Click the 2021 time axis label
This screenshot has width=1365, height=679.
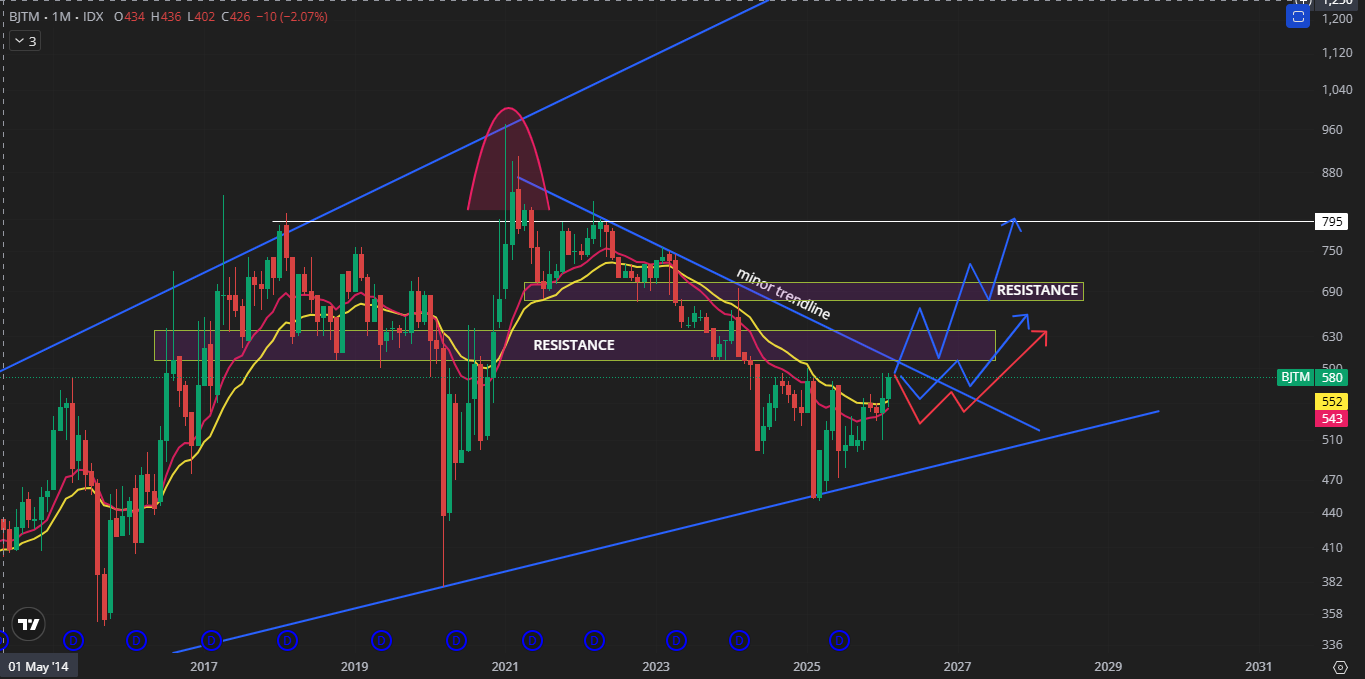pyautogui.click(x=505, y=666)
